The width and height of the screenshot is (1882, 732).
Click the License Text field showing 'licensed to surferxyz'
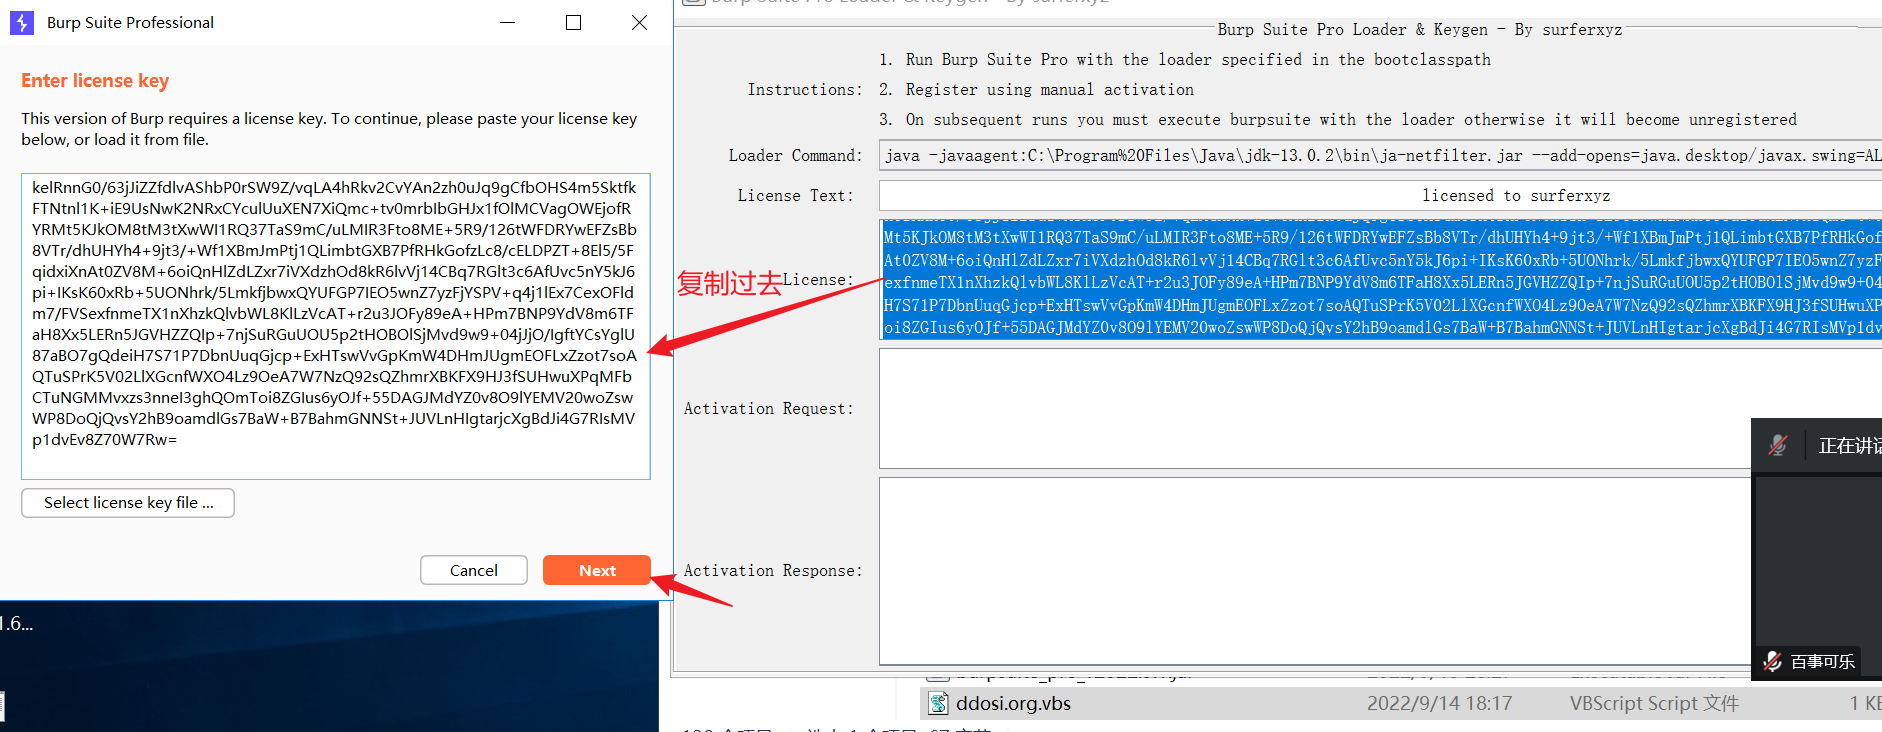[1380, 195]
